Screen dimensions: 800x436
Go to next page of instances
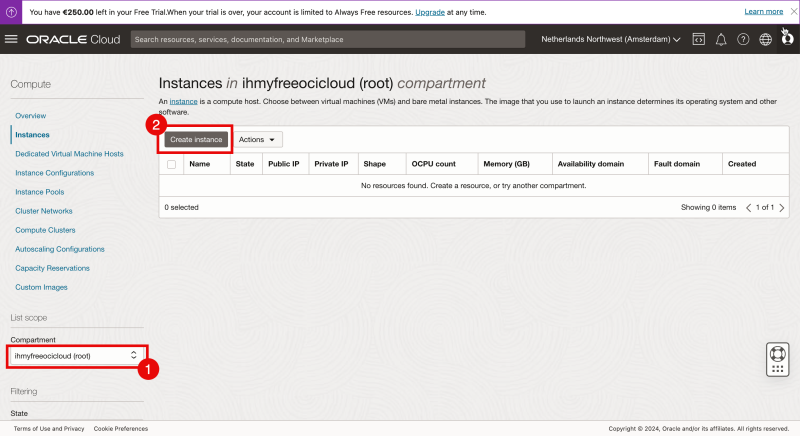pyautogui.click(x=781, y=207)
